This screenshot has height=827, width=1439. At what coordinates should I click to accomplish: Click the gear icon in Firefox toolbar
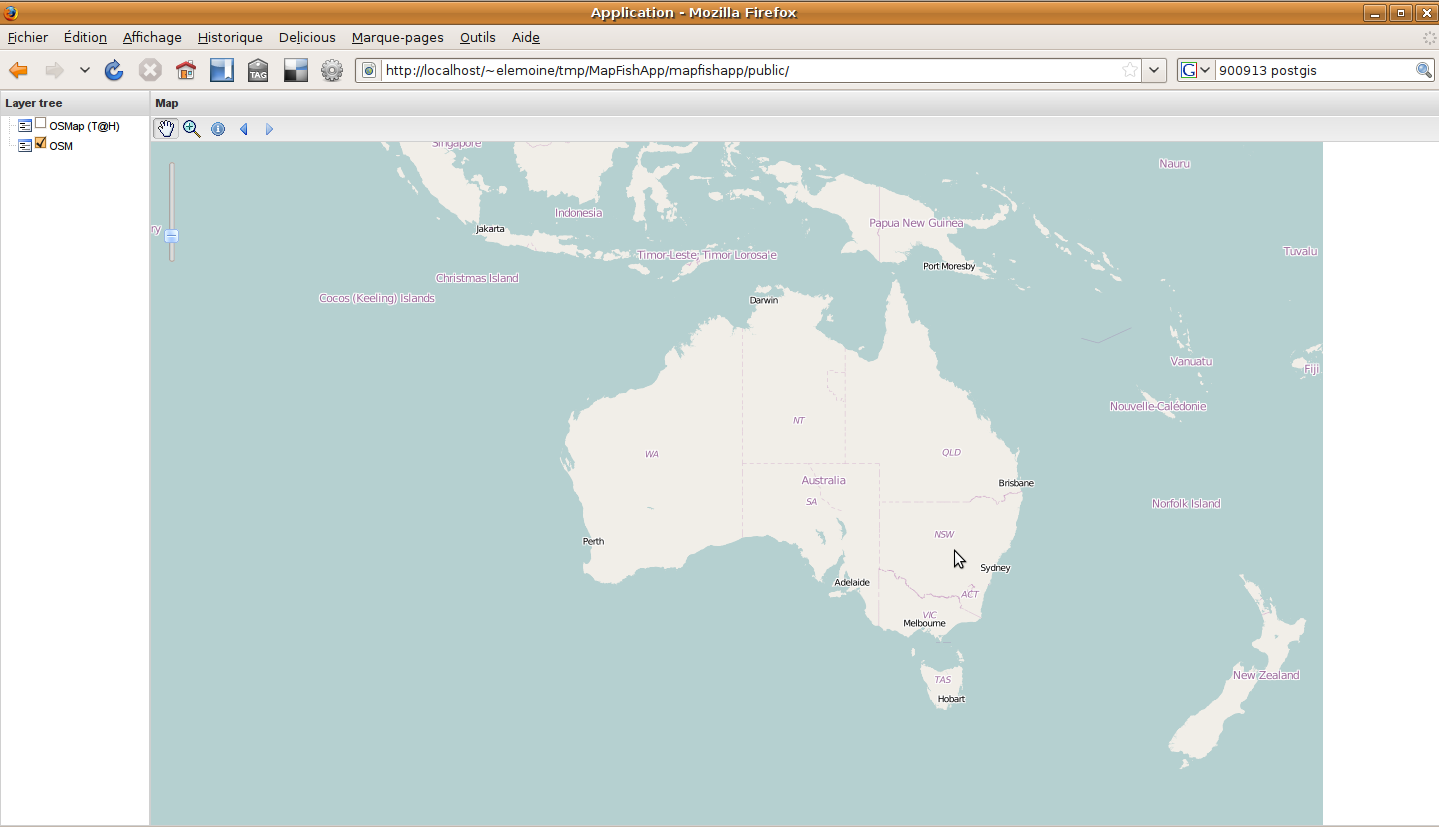pos(332,70)
